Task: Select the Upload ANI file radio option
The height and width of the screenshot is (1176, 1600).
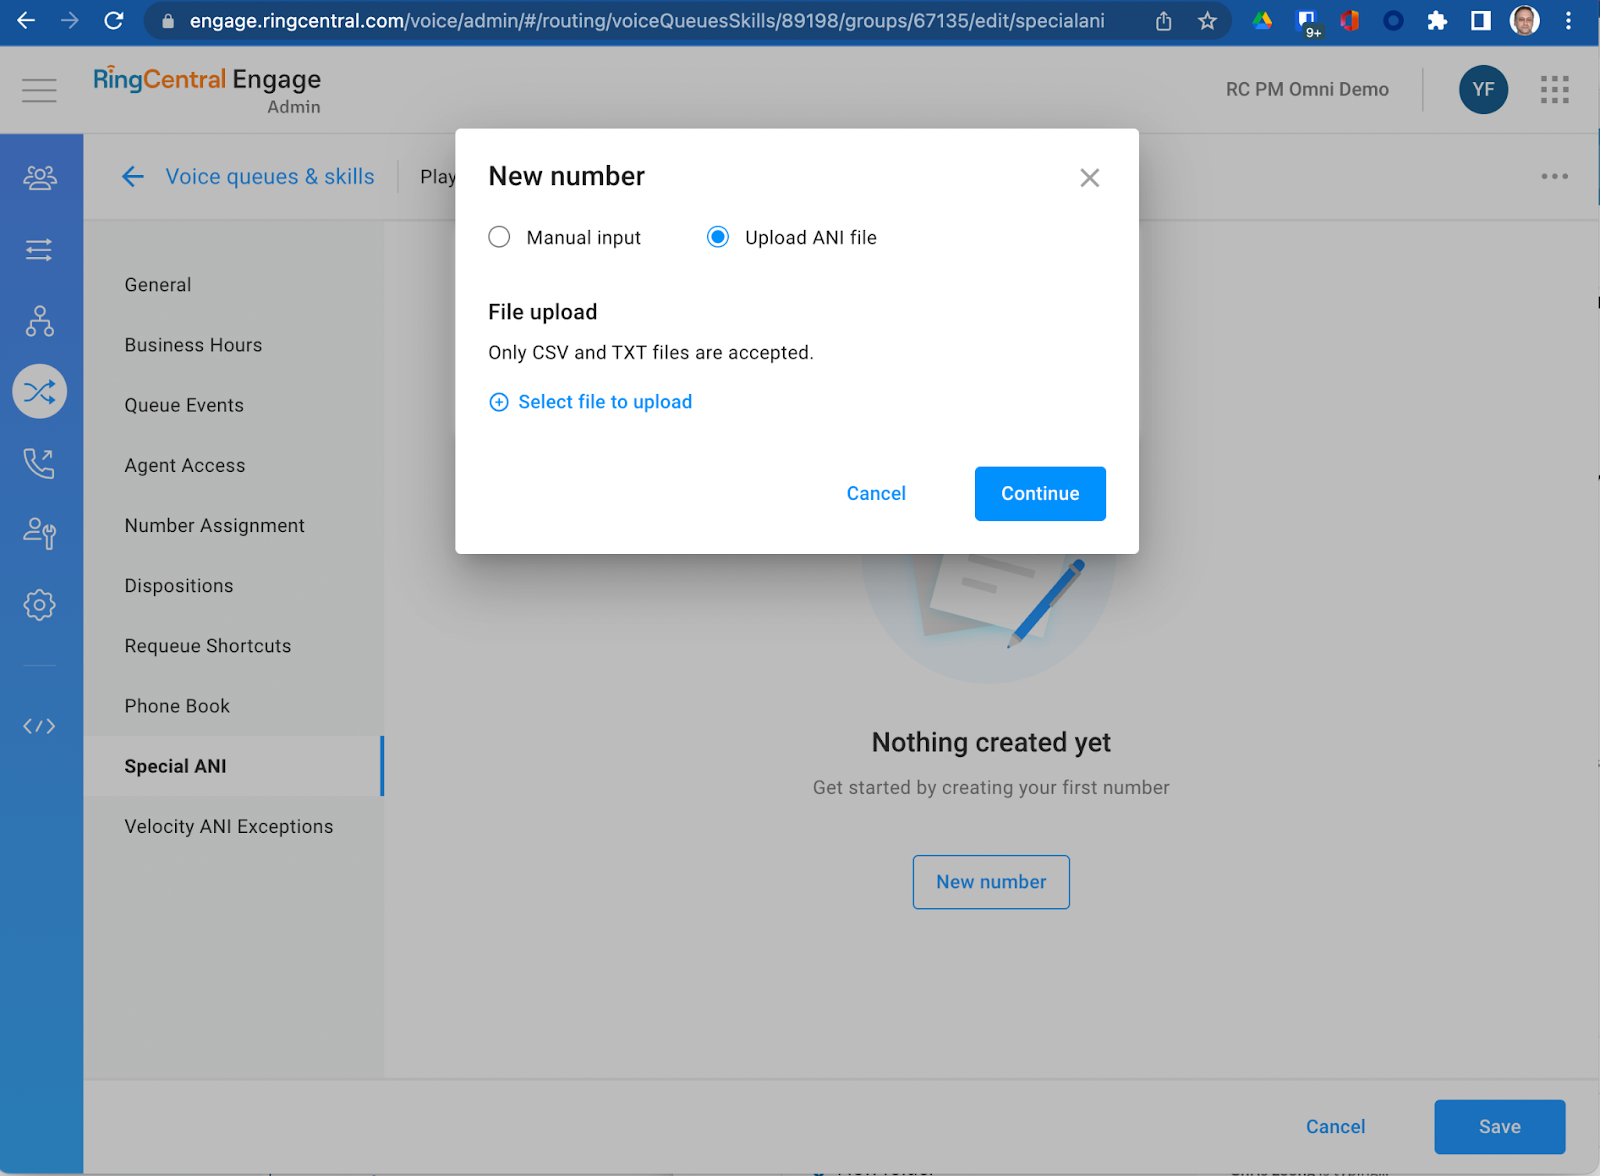Action: coord(717,237)
